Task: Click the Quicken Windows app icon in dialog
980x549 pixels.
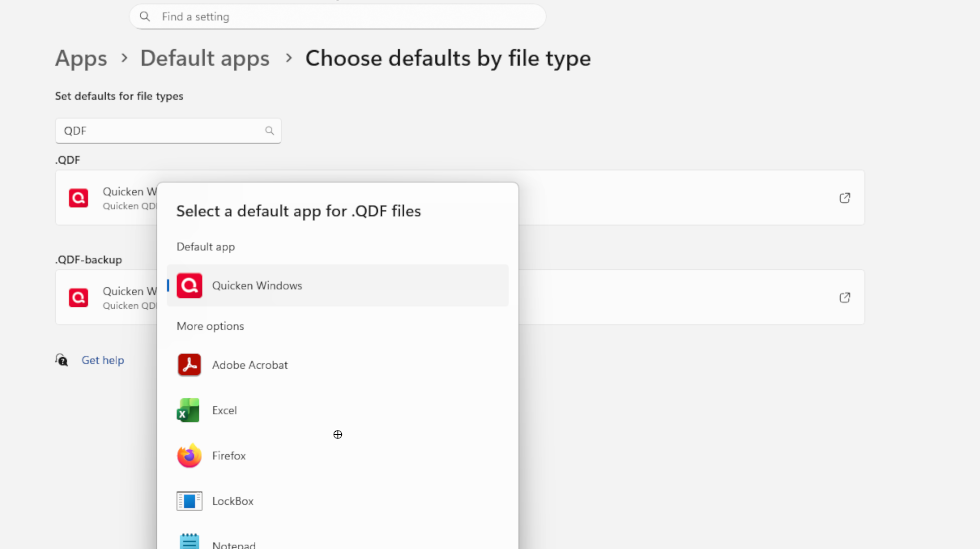Action: 189,286
